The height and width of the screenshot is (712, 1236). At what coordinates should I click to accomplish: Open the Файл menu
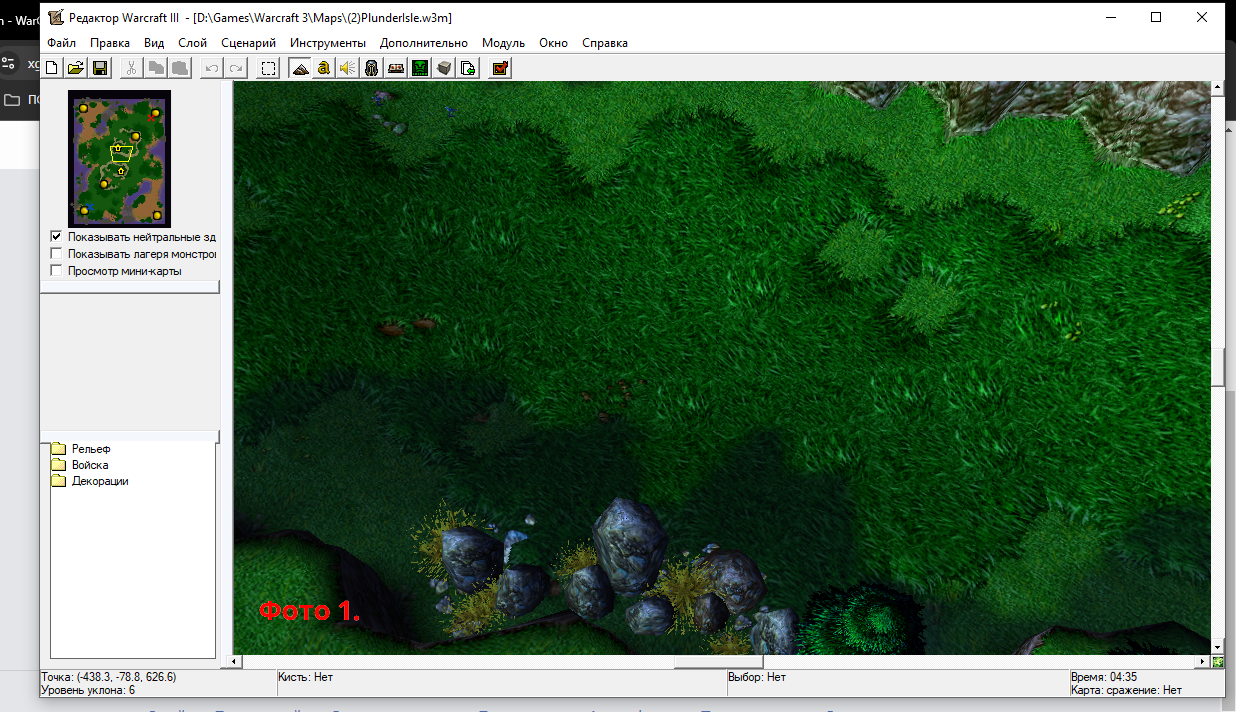(61, 43)
